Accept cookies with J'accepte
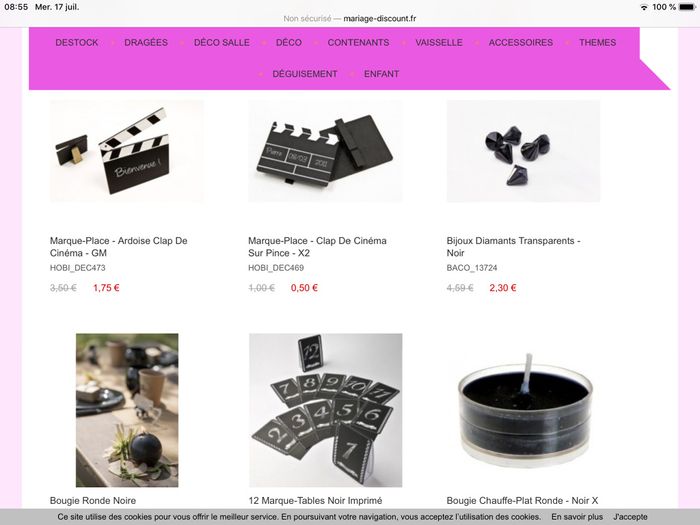Viewport: 700px width, 525px height. (x=630, y=517)
